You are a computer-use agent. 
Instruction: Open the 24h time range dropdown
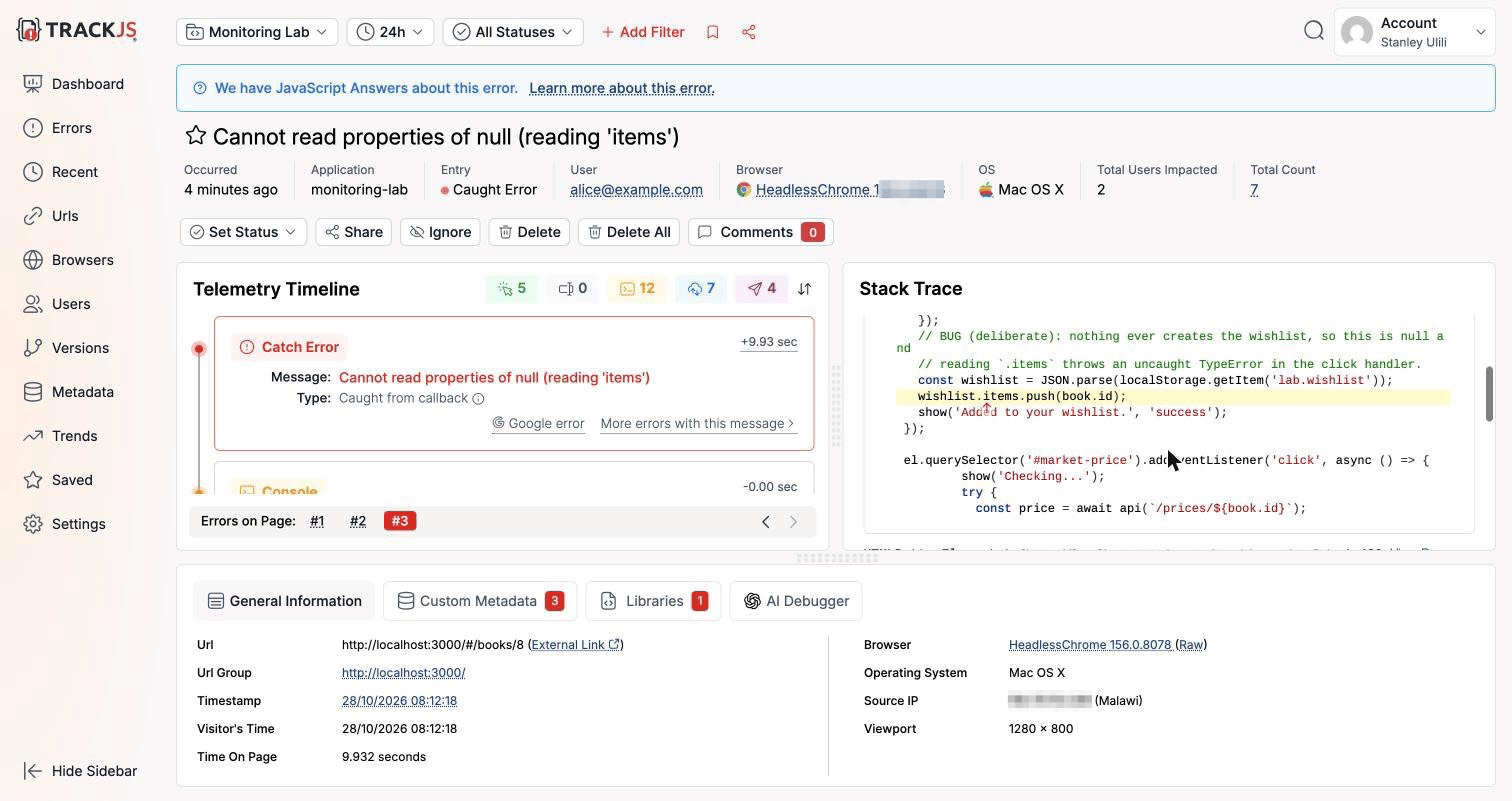pos(390,32)
